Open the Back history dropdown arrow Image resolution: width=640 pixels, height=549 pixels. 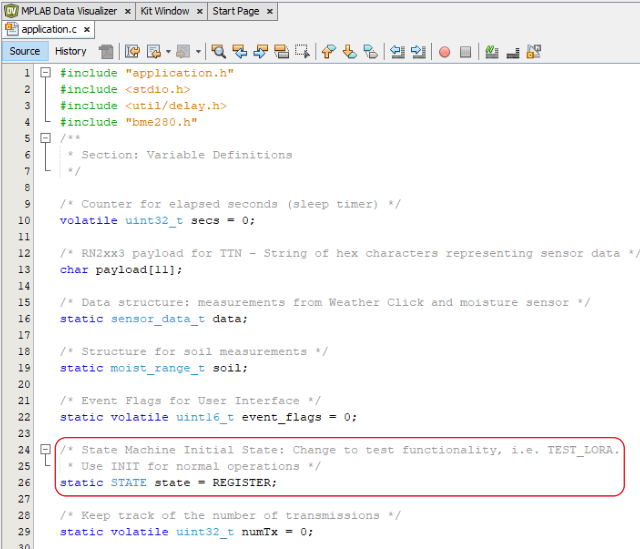168,52
